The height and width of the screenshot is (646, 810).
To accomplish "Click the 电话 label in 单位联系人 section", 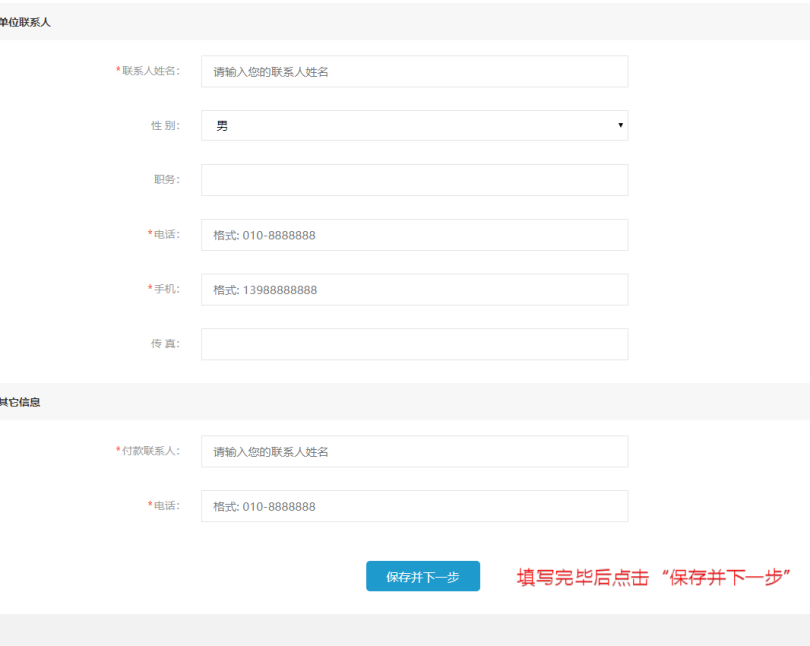I will click(165, 234).
